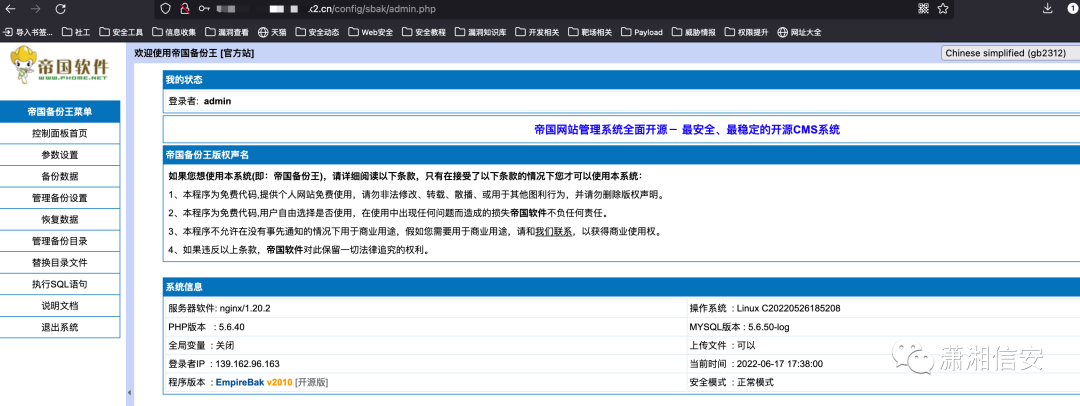Collapse the left sidebar with small arrow
Screen dimensions: 1080x406
click(x=129, y=392)
